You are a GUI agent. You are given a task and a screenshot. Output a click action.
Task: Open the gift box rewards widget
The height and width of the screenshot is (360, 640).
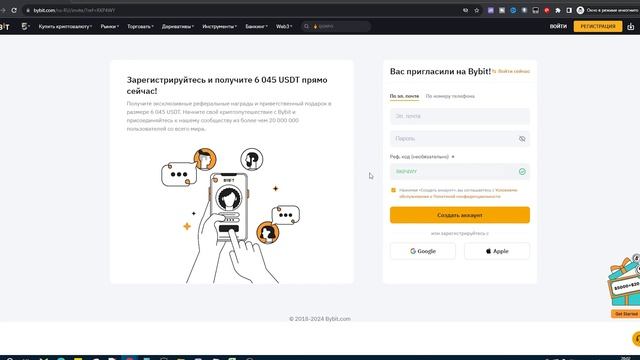pyautogui.click(x=624, y=282)
